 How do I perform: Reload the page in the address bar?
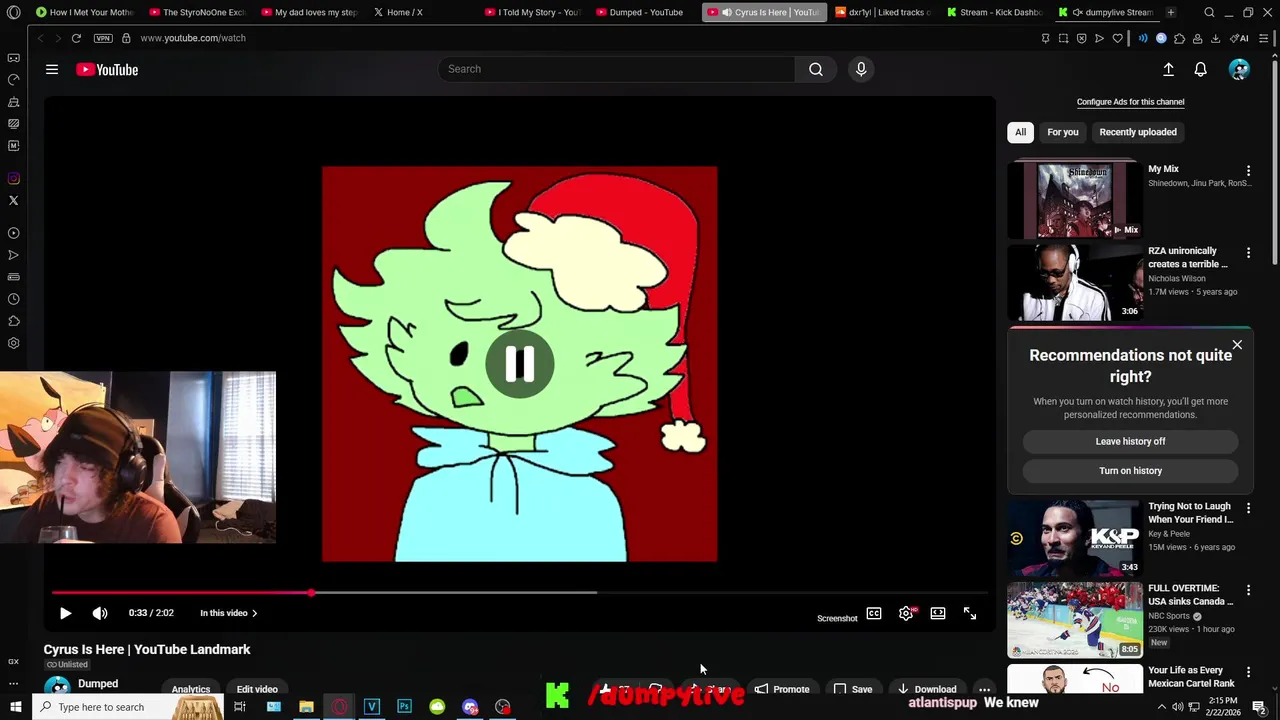(x=76, y=38)
